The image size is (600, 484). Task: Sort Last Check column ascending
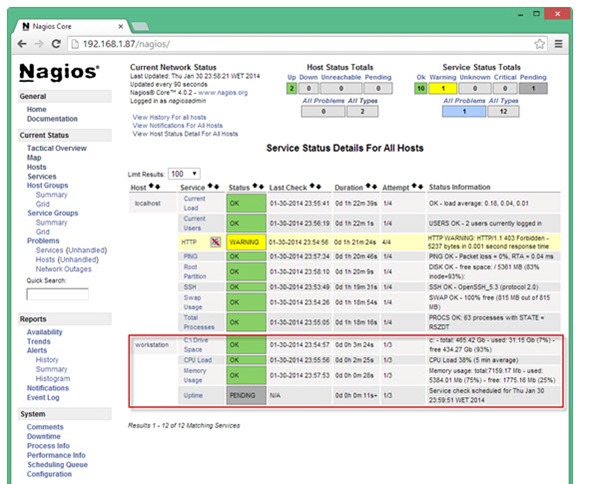pos(312,186)
